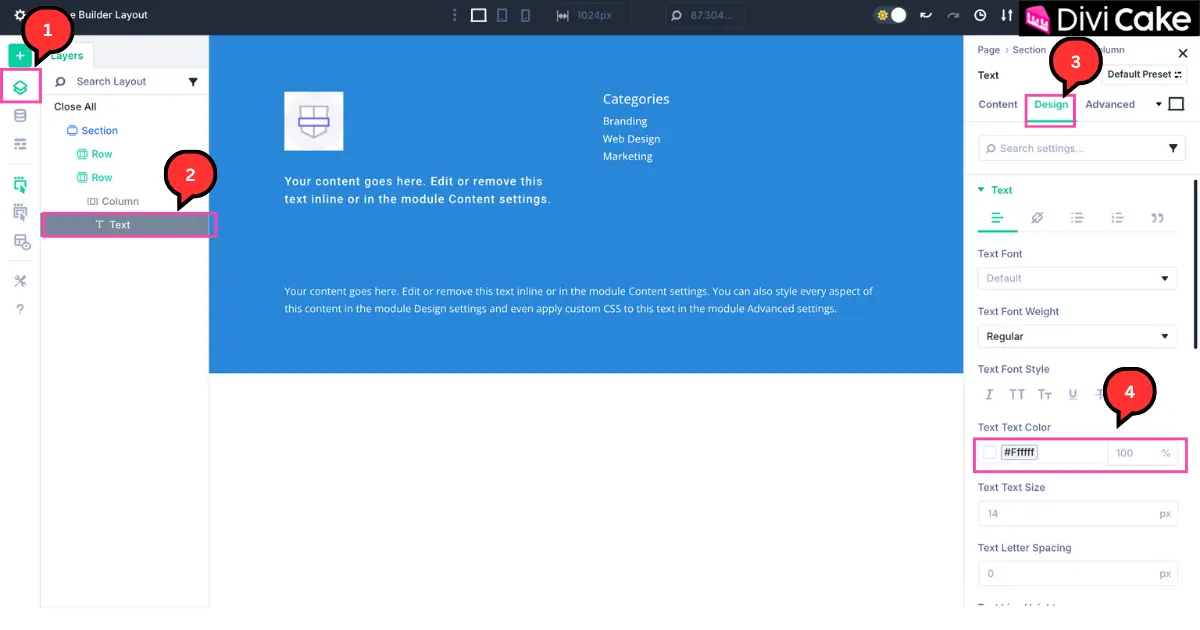Expand the settings panel with the square icon
Image resolution: width=1200 pixels, height=630 pixels.
click(1176, 104)
